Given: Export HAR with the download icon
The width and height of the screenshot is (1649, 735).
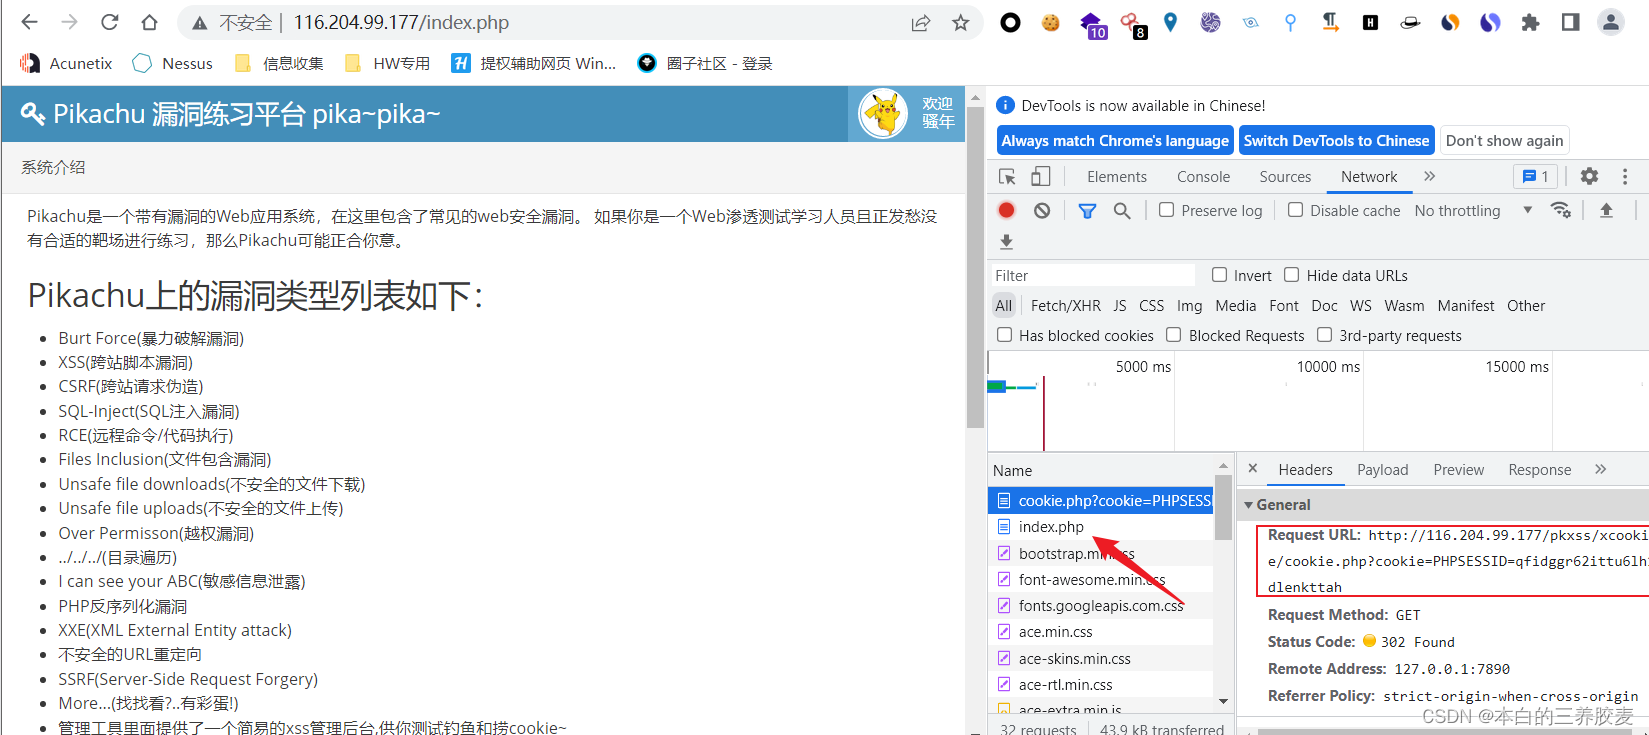Looking at the screenshot, I should pos(1006,242).
